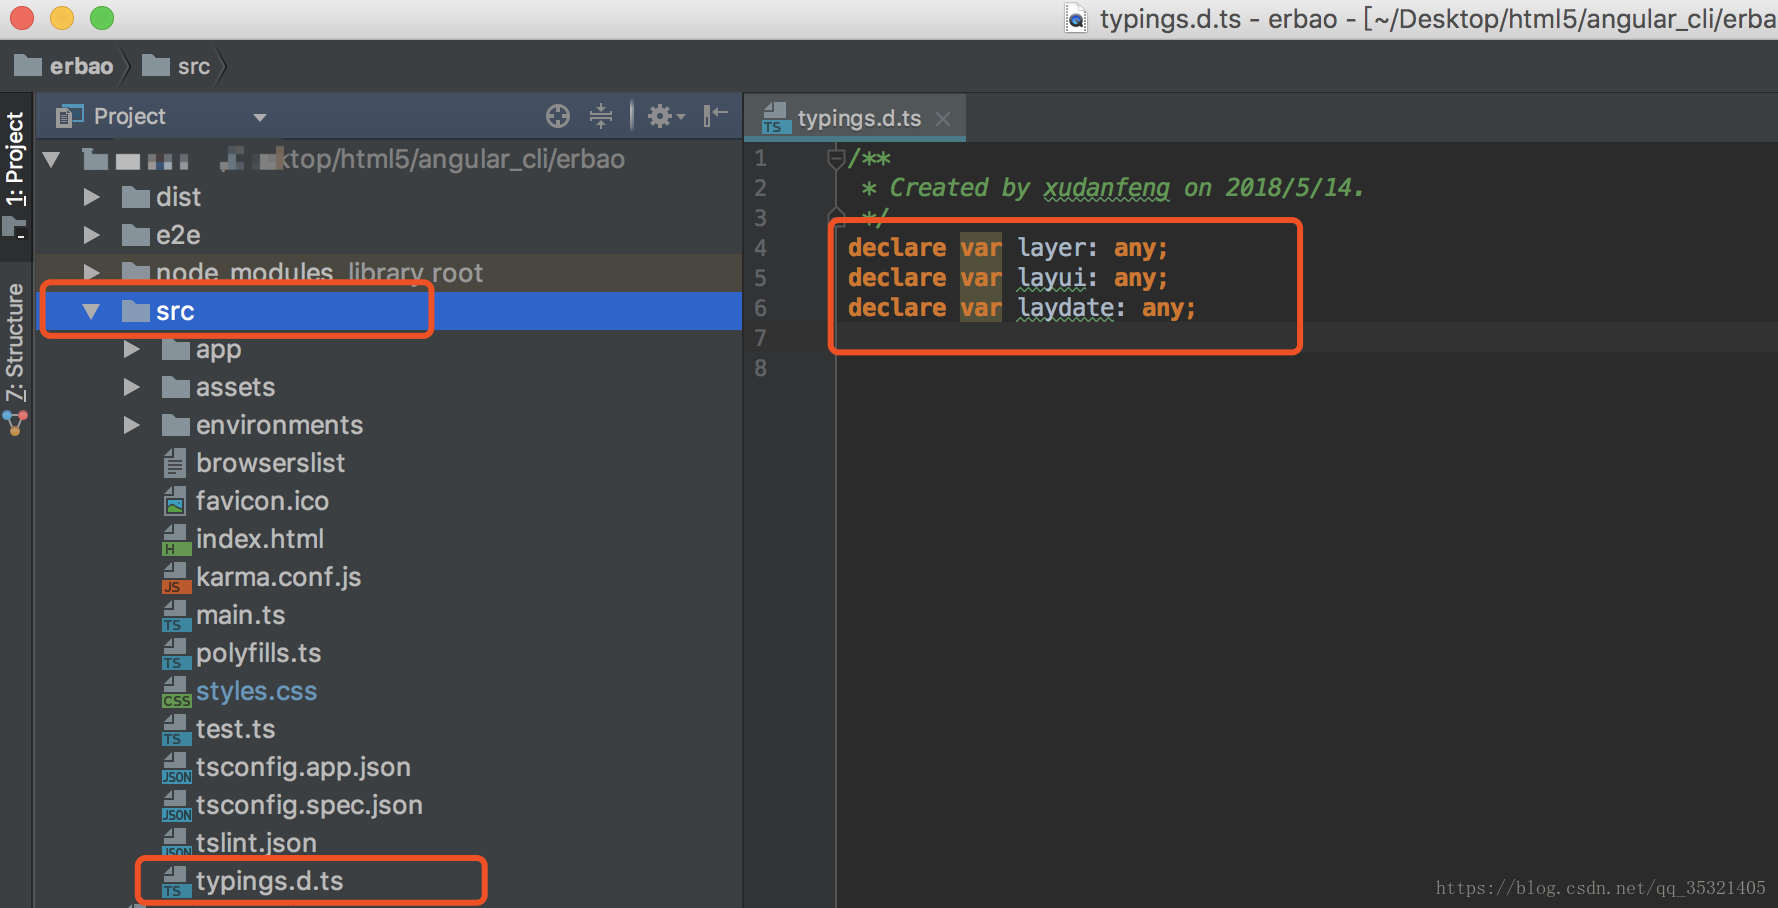Open karma.conf.js from the project tree
The width and height of the screenshot is (1778, 908).
coord(278,577)
